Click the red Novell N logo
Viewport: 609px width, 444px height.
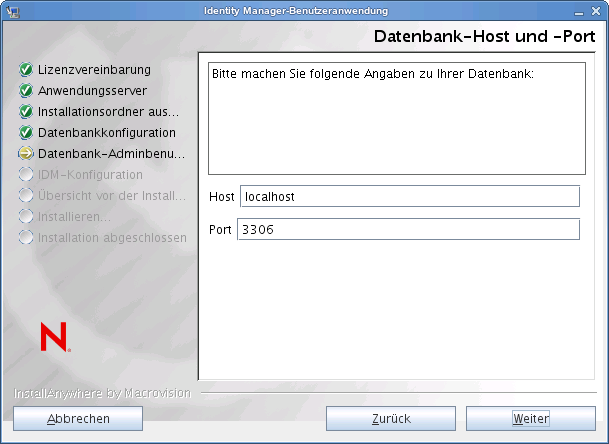click(55, 337)
